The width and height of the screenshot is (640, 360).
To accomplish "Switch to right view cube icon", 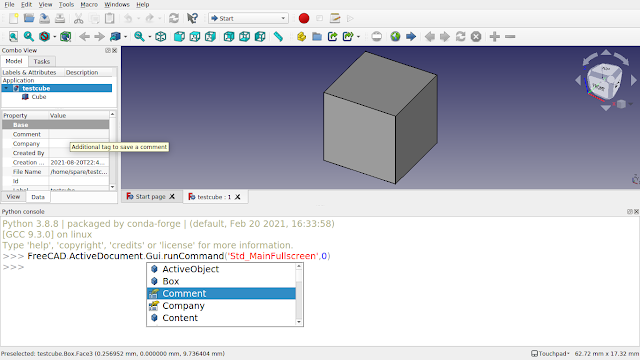I will coord(210,37).
